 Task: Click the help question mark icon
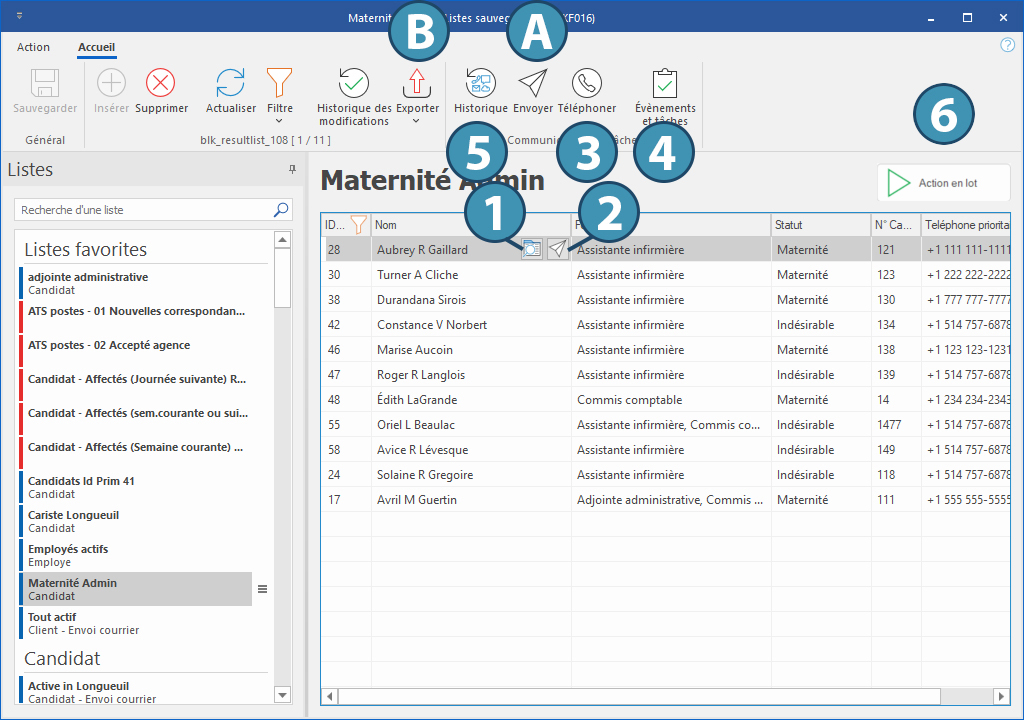pos(1007,45)
